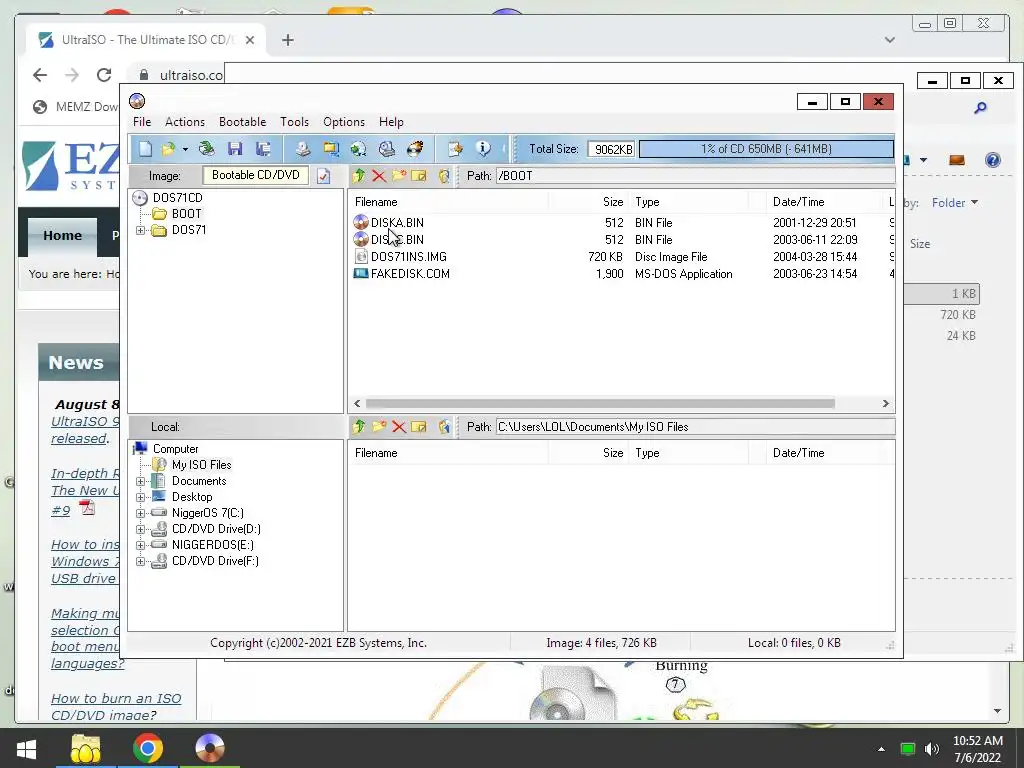Expand the CD/DVD Drive(F:) node

coord(140,561)
